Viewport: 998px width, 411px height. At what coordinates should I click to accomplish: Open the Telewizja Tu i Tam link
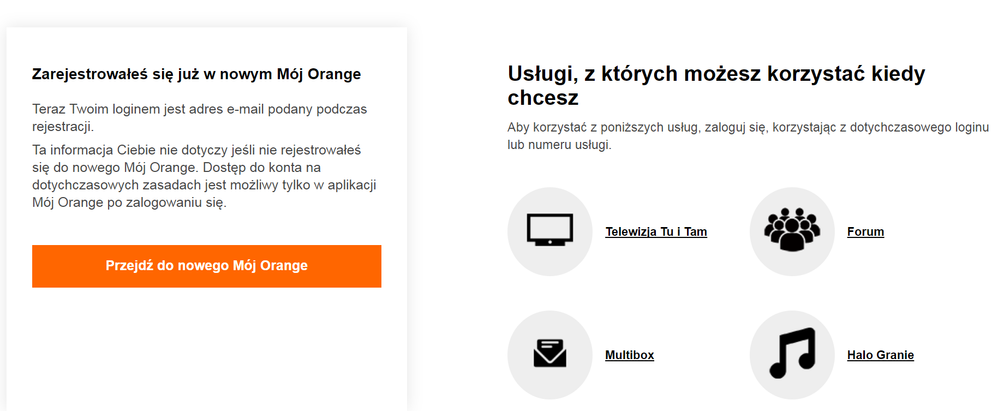coord(656,232)
